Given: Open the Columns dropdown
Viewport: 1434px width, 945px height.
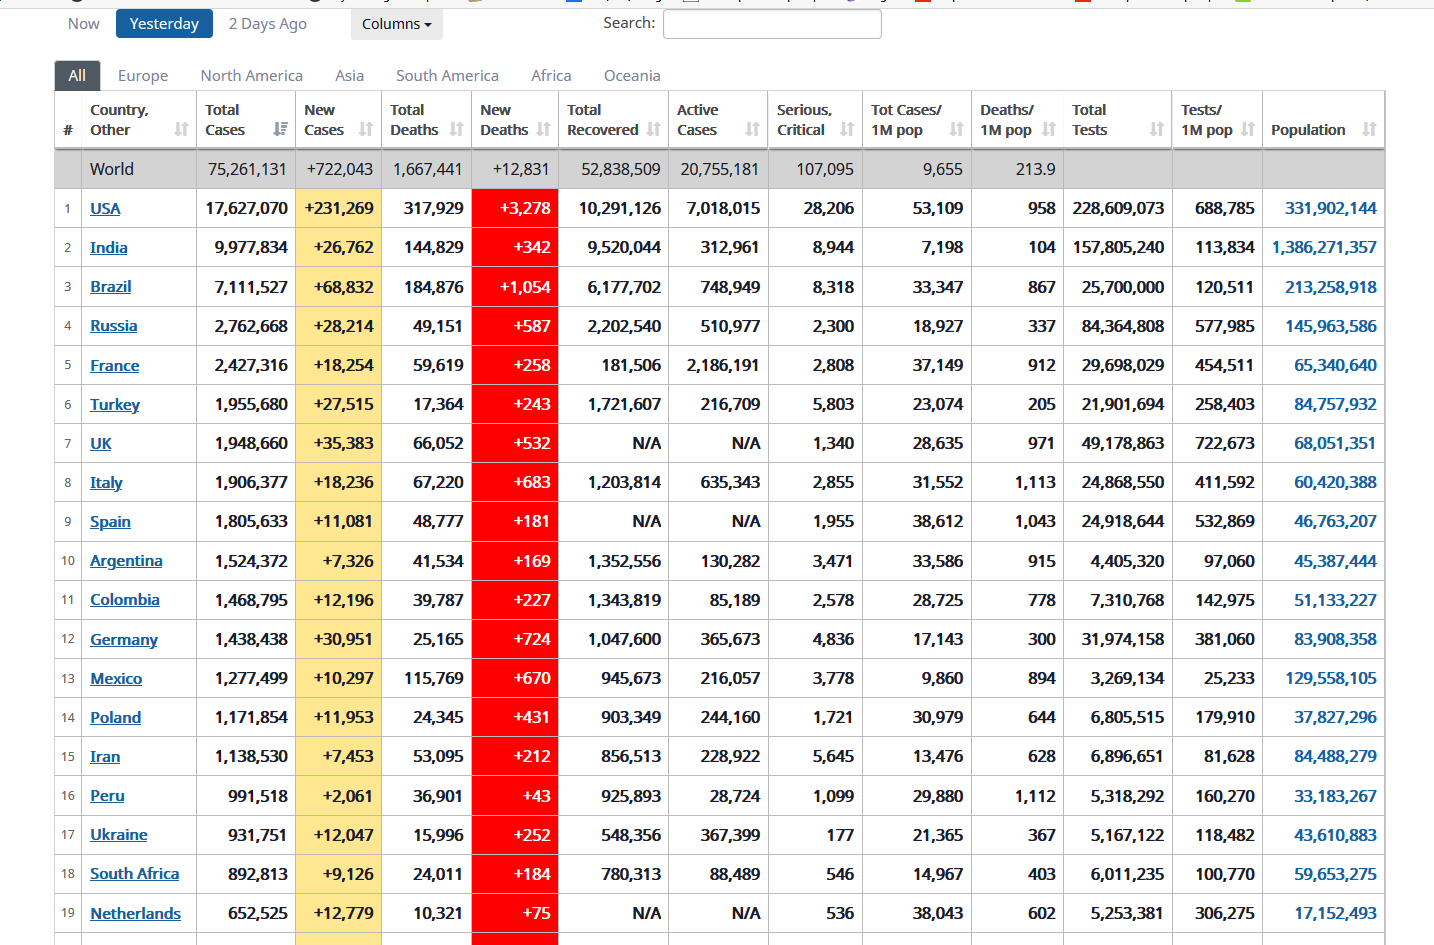Looking at the screenshot, I should pos(397,24).
